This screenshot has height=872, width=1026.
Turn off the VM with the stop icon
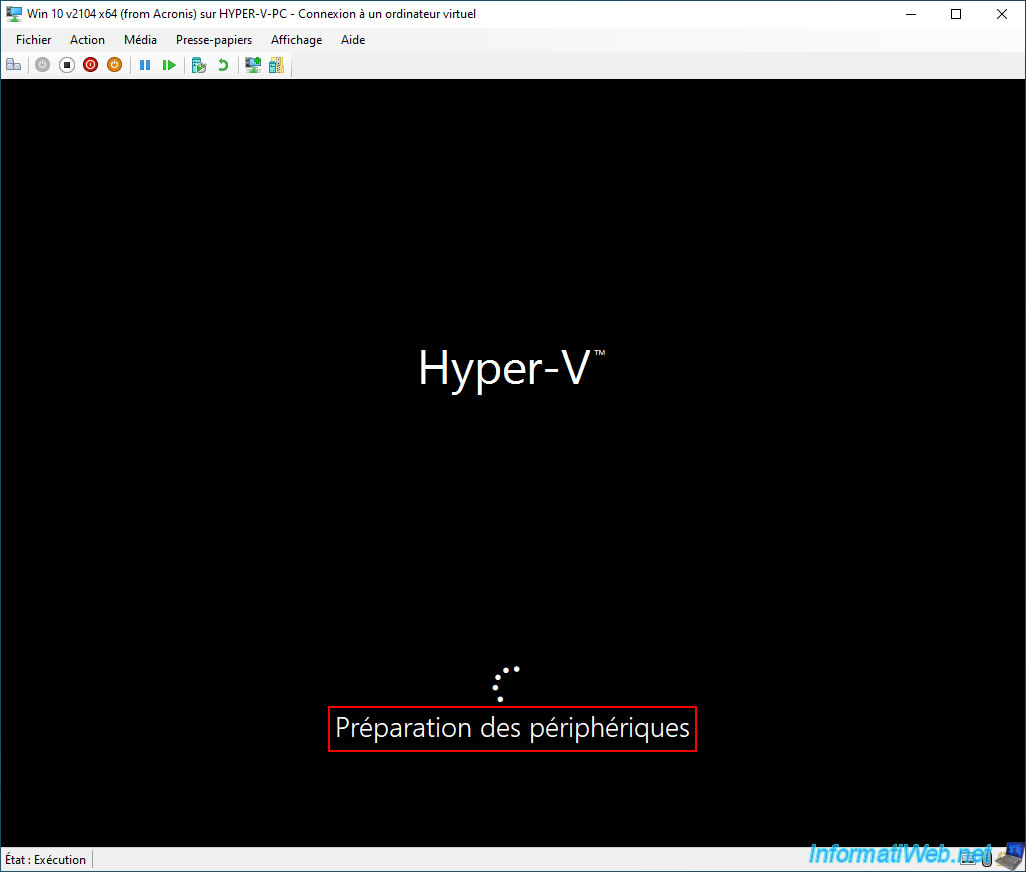[x=67, y=65]
